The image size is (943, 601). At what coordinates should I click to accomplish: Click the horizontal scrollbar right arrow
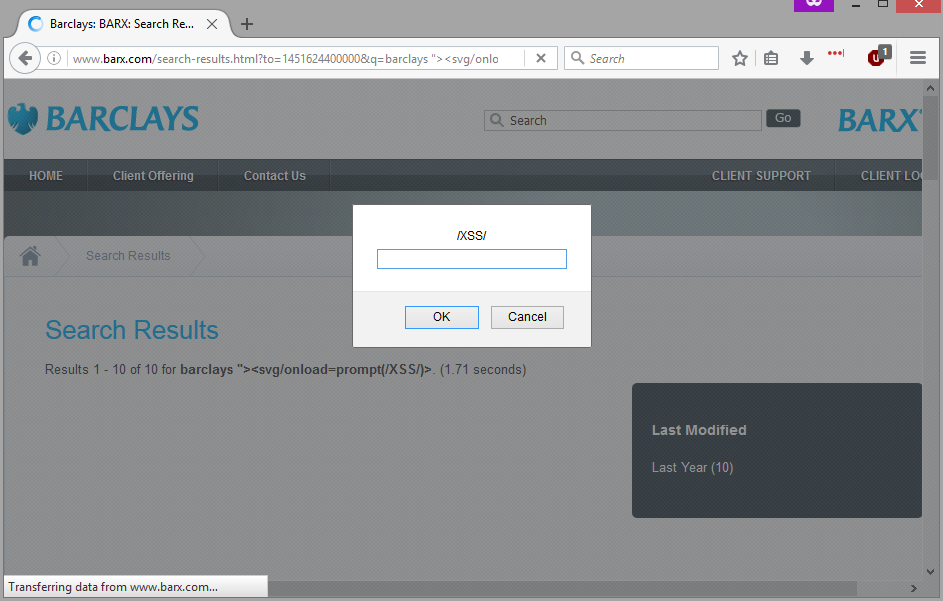pos(914,588)
